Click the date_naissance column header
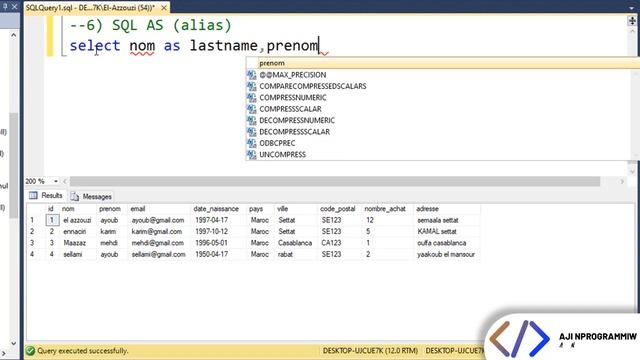The height and width of the screenshot is (360, 640). coord(216,209)
